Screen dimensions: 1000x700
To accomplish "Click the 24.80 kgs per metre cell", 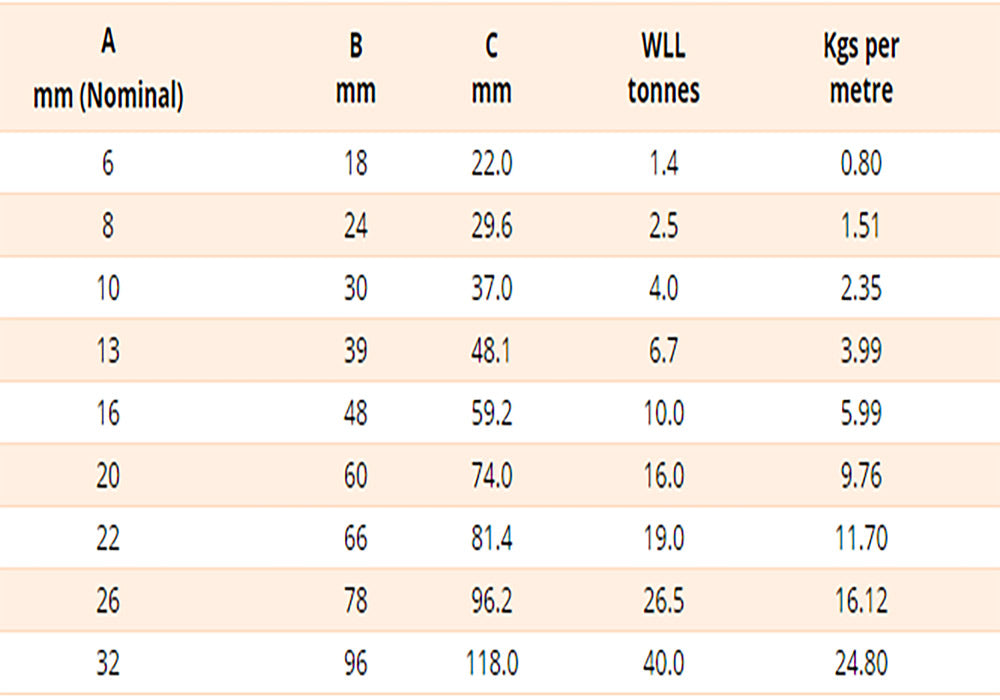I will (x=861, y=663).
